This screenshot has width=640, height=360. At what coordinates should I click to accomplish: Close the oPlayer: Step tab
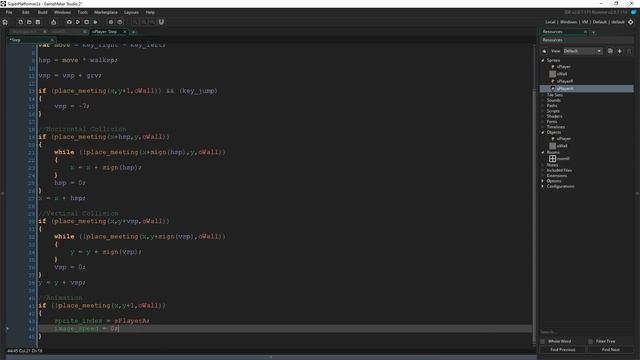click(124, 31)
